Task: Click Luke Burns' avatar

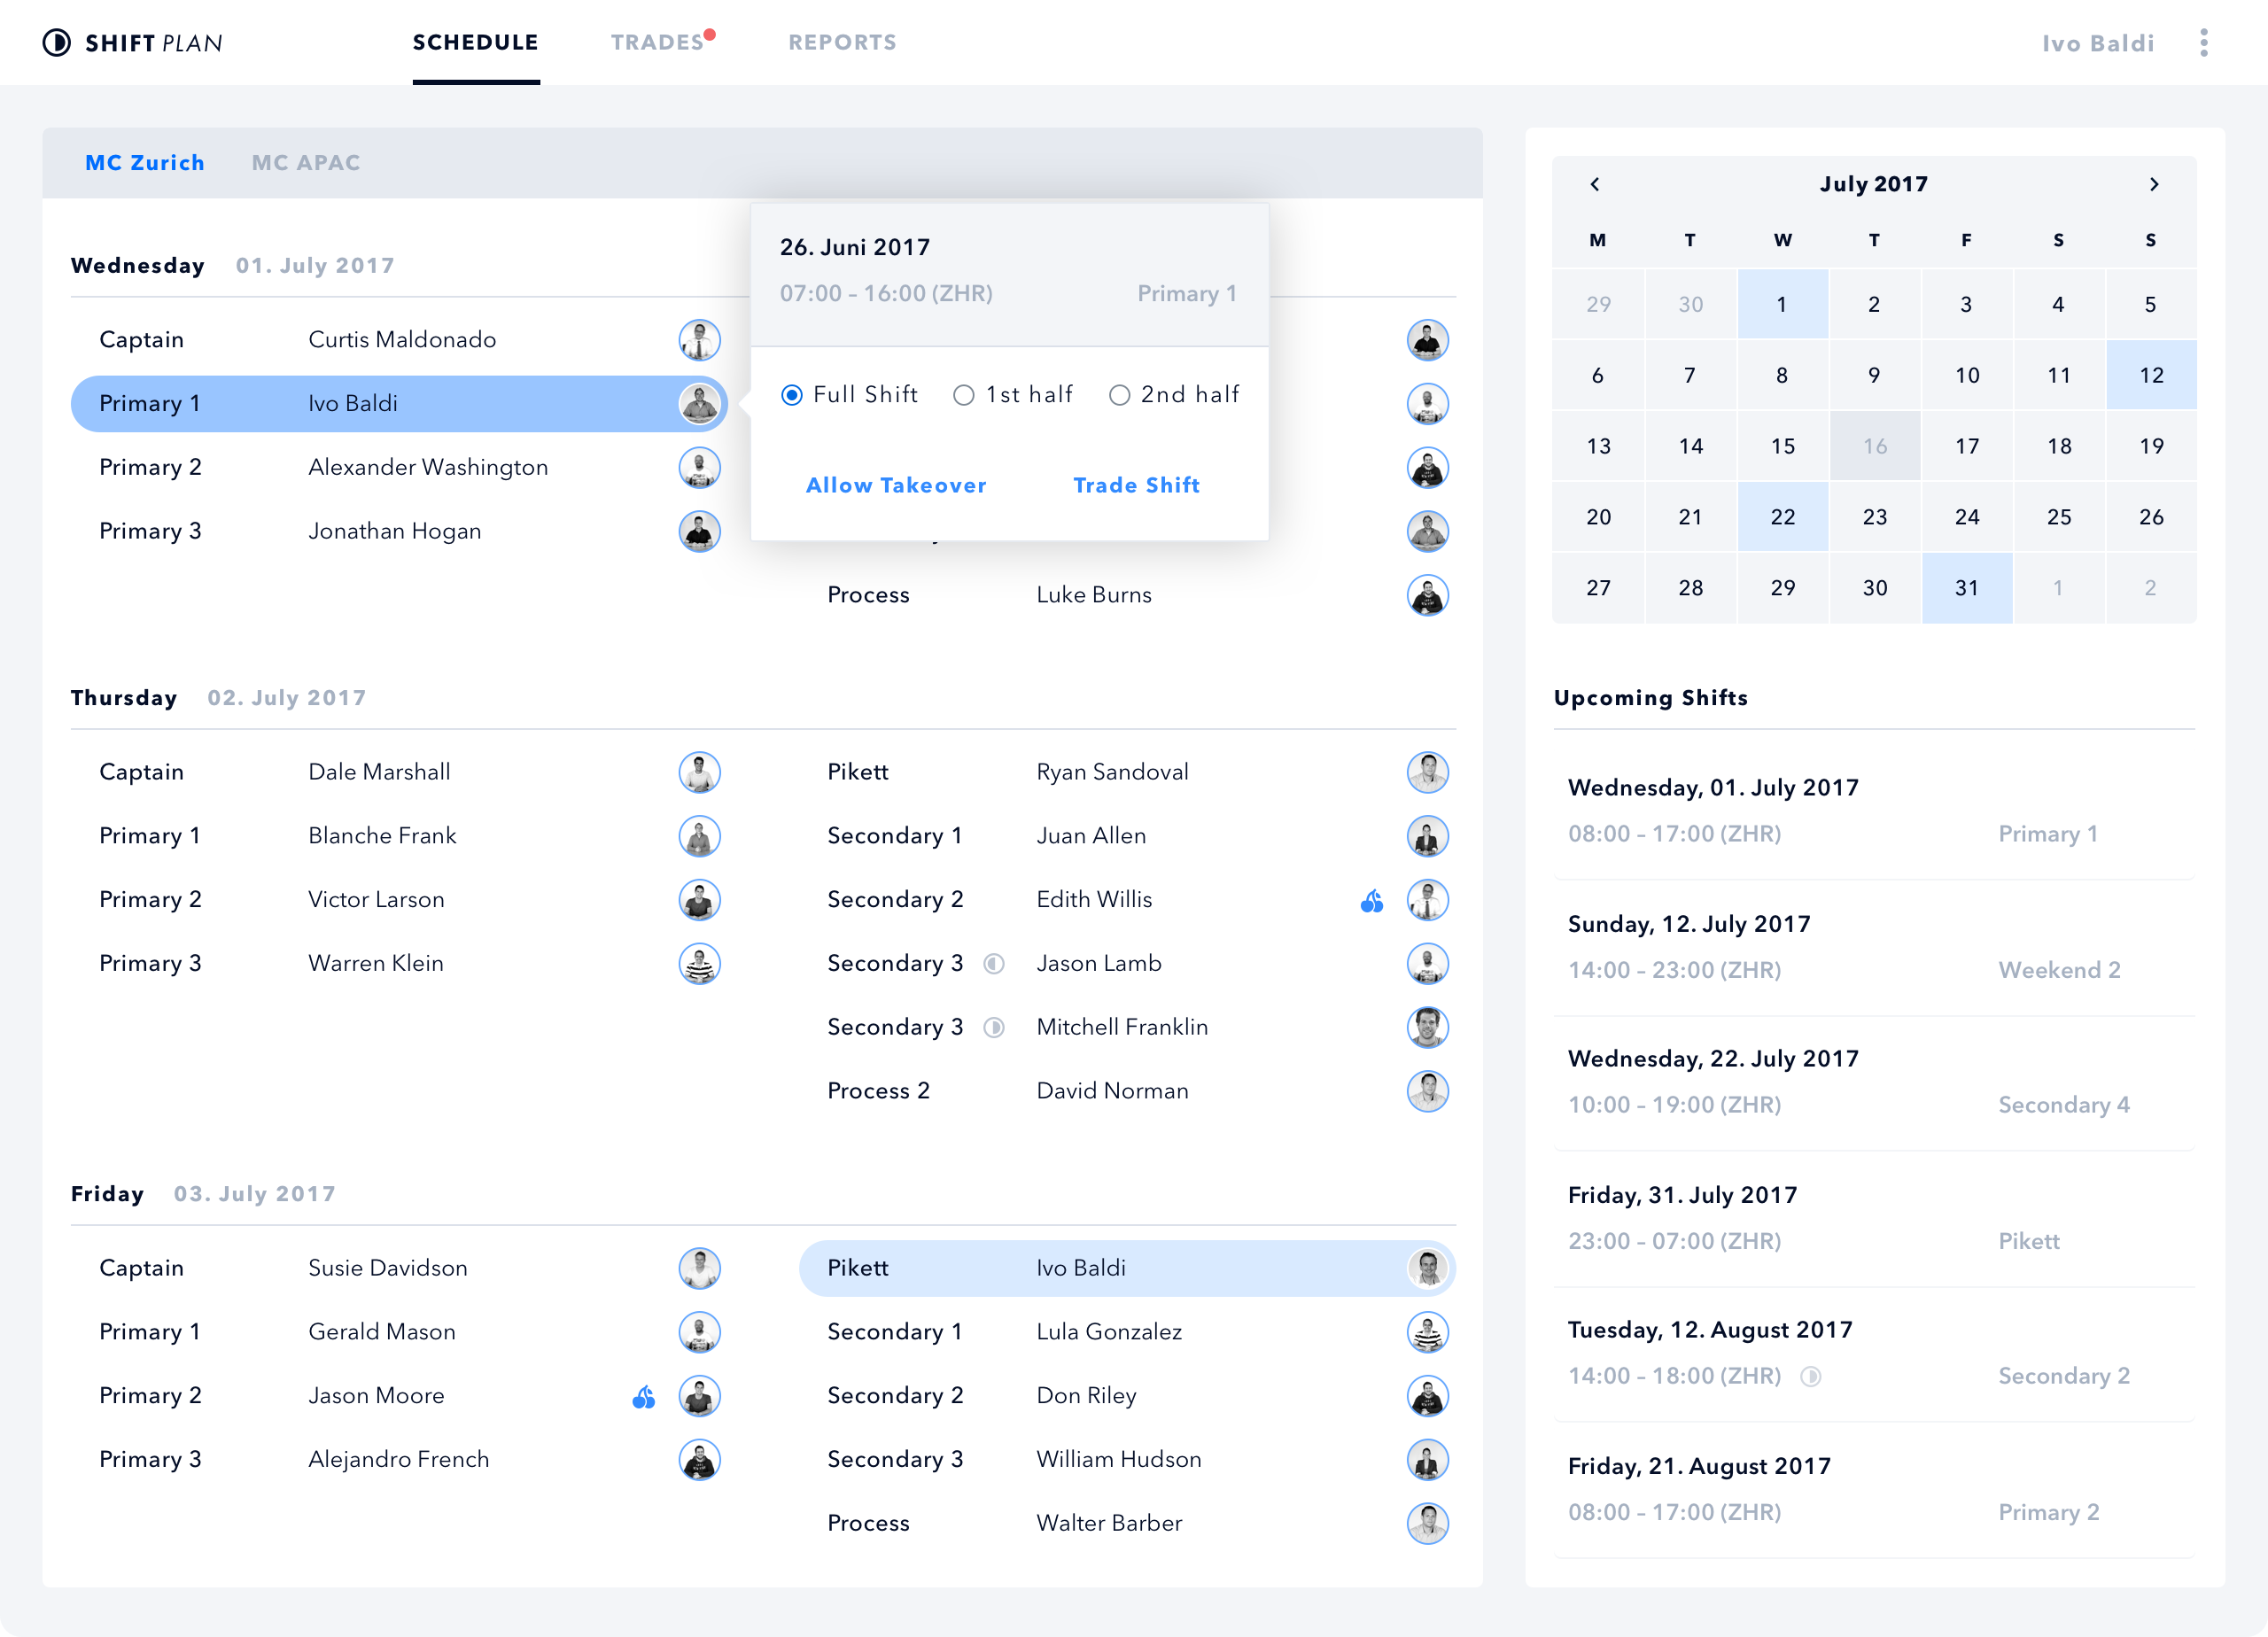Action: [1427, 595]
